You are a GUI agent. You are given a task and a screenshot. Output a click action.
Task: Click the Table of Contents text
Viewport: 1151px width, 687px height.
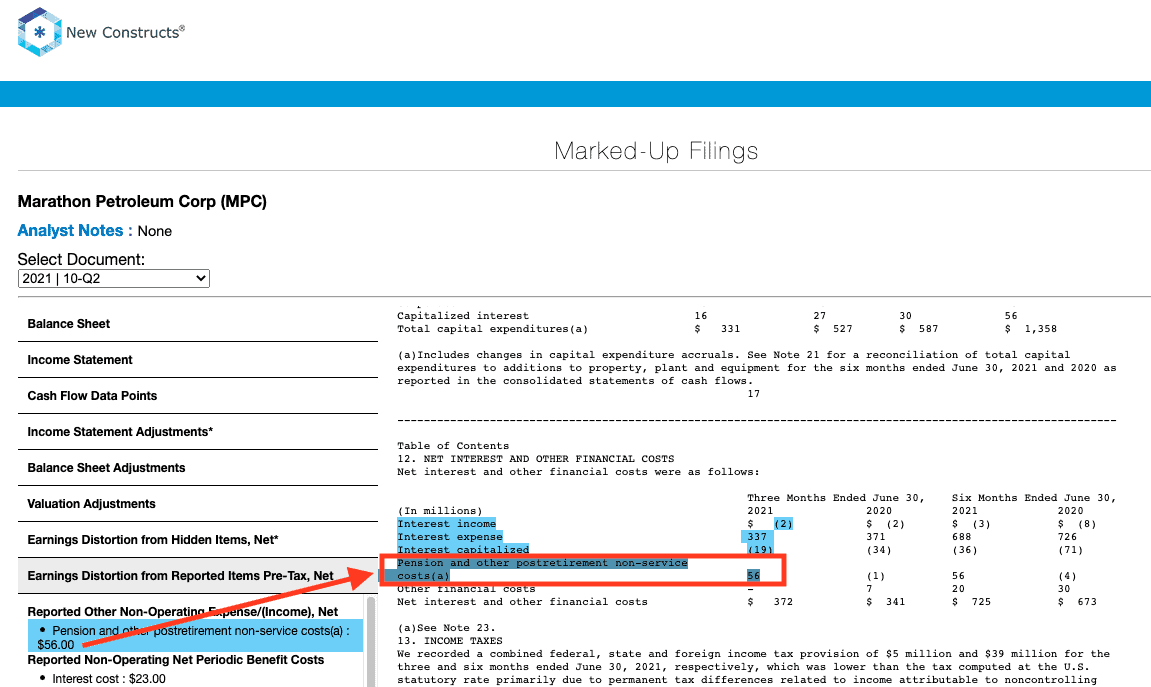(453, 446)
